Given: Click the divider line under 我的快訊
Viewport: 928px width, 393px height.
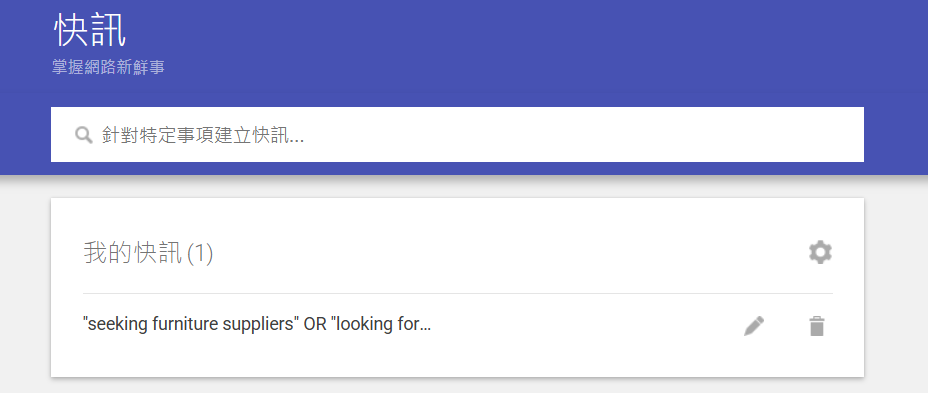Looking at the screenshot, I should point(457,294).
